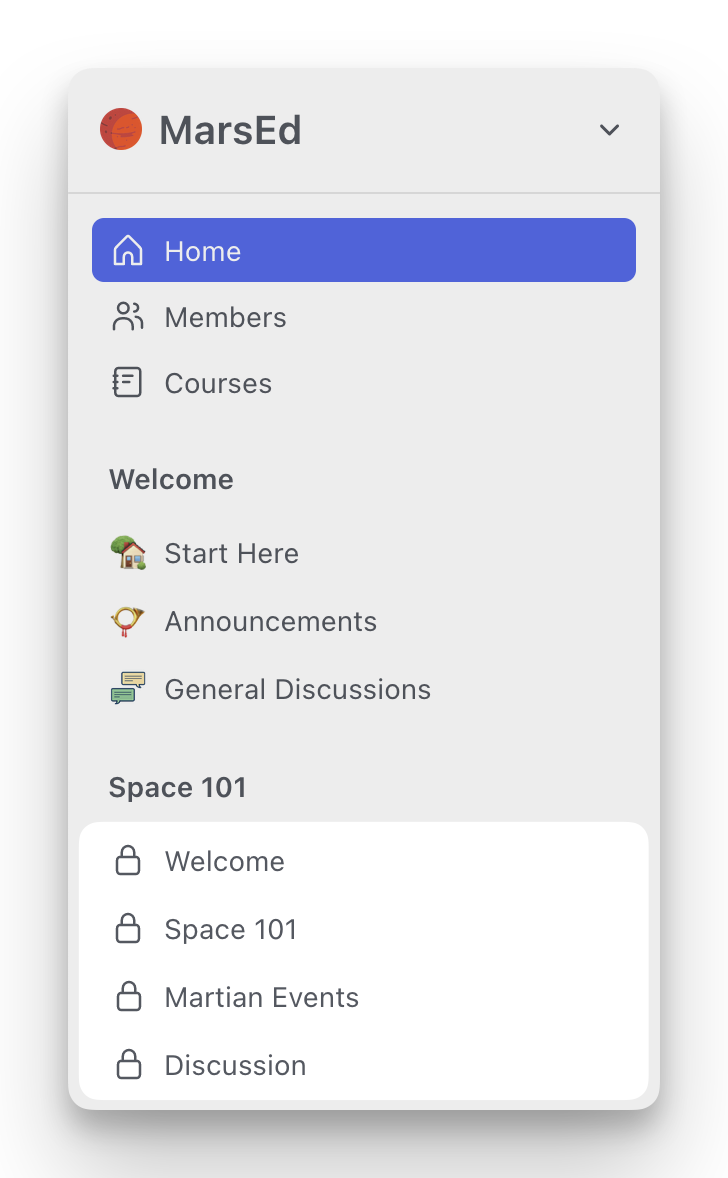
Task: Switch to the Members page
Action: pos(225,317)
